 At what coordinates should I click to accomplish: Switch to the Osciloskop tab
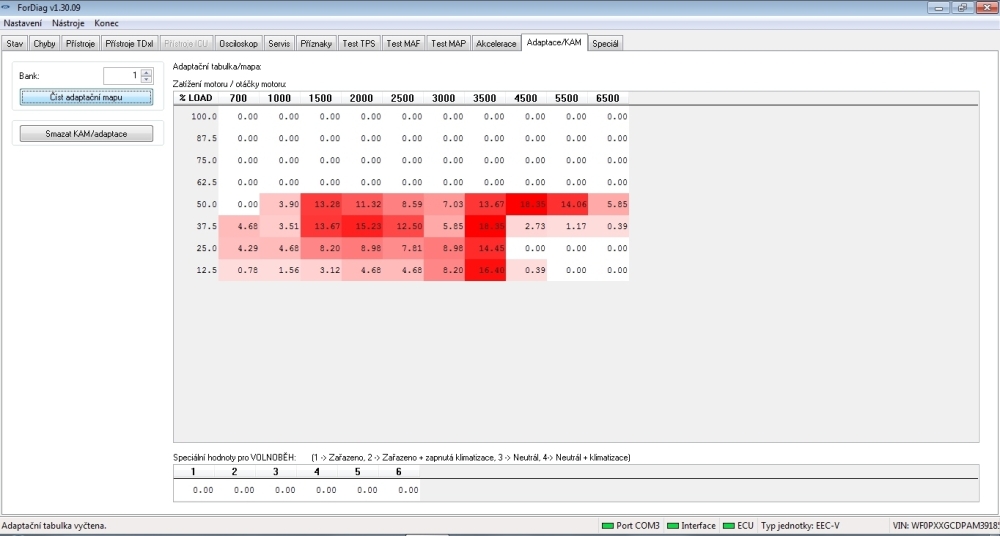(238, 44)
